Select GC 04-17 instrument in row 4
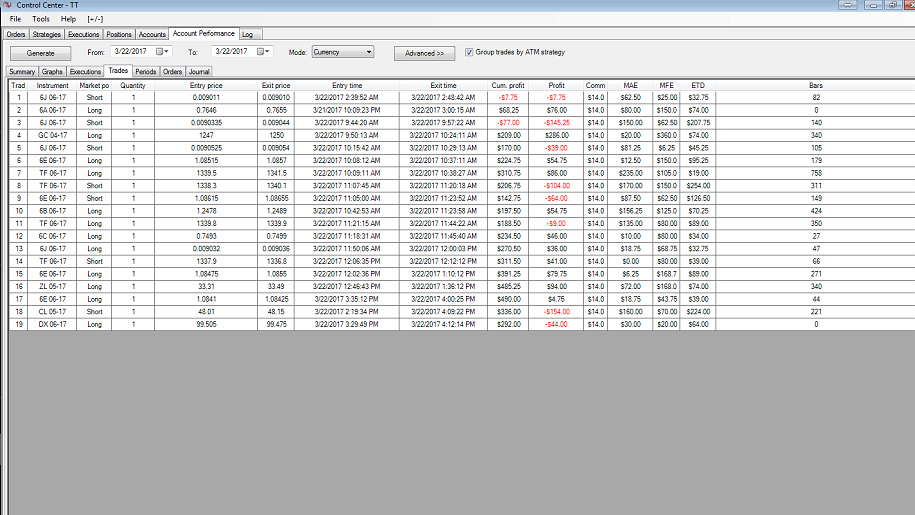 [x=52, y=135]
